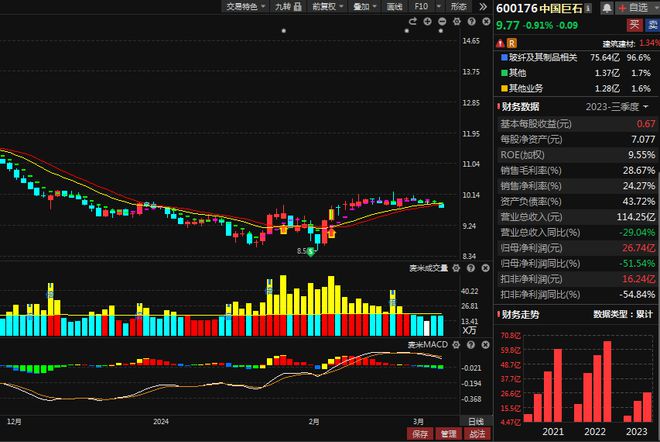Open settings gear for 麦米MACD
The image size is (660, 442).
[x=456, y=345]
